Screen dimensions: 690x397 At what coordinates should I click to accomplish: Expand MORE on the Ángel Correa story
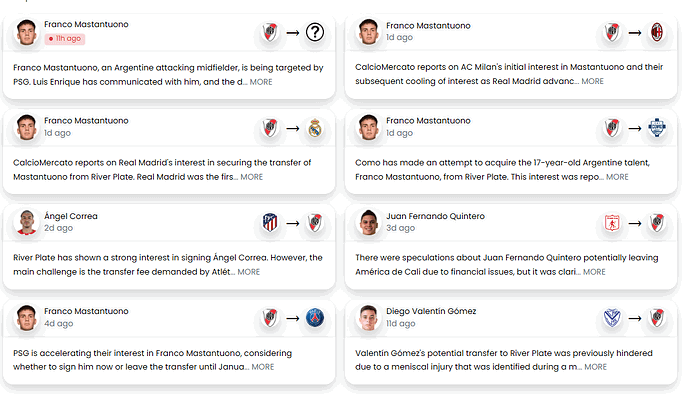(249, 272)
